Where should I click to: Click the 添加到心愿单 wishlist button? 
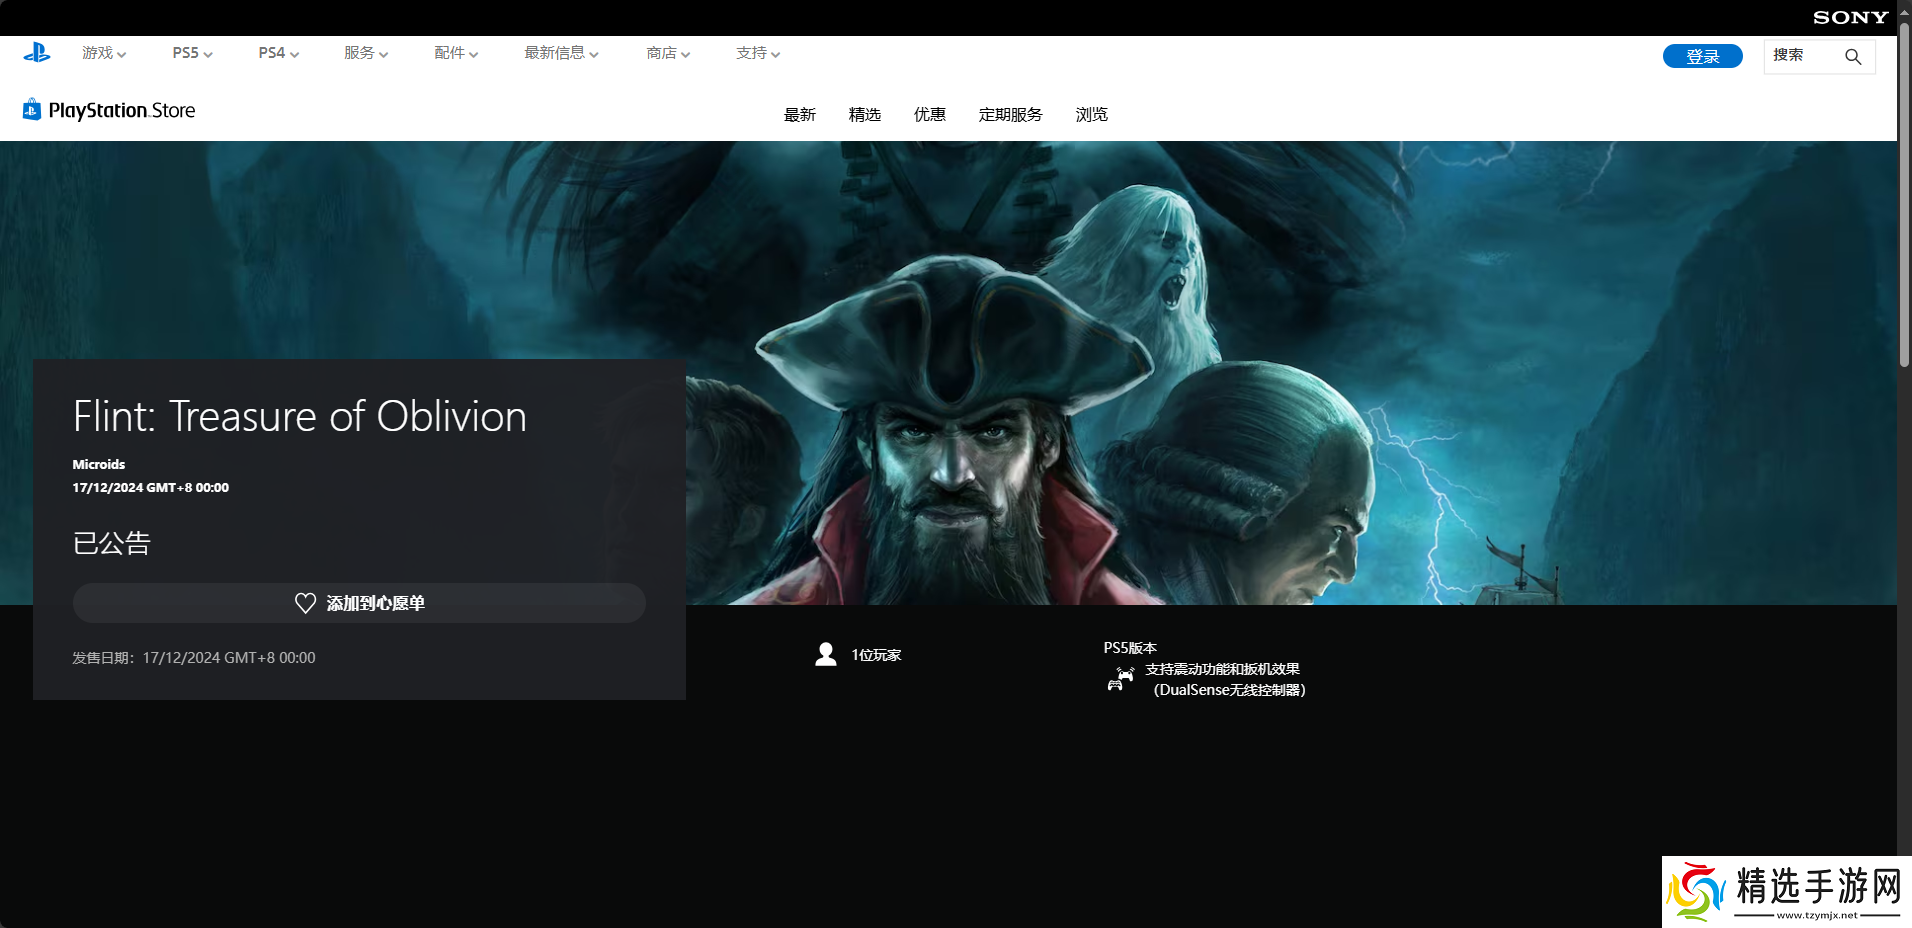click(359, 603)
